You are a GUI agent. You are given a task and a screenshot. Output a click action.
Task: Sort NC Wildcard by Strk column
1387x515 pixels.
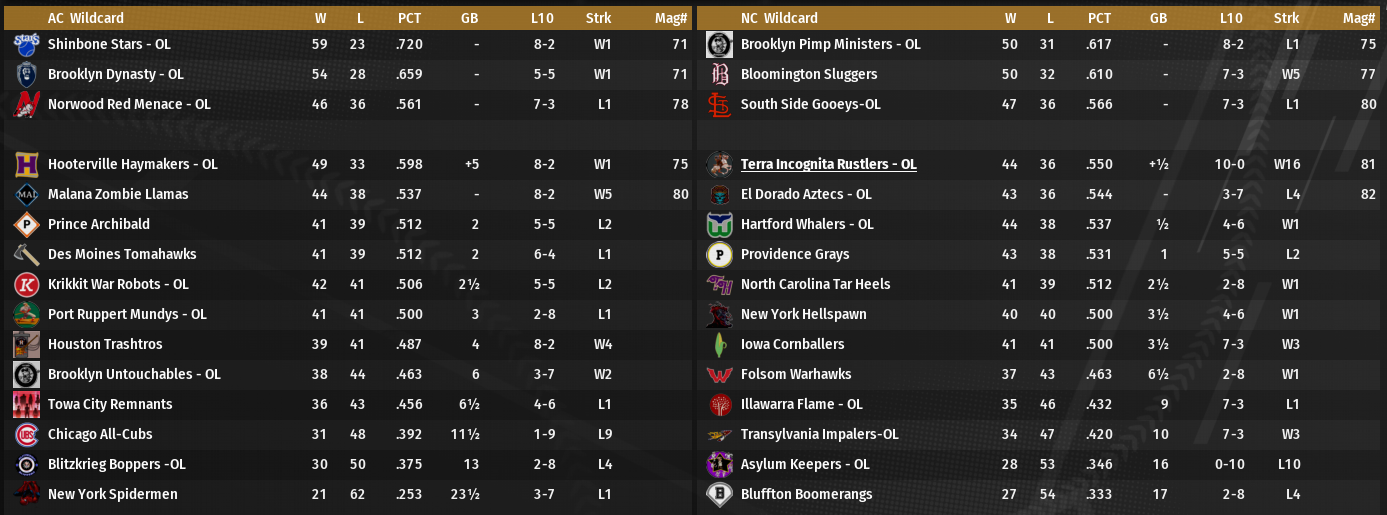tap(1286, 18)
